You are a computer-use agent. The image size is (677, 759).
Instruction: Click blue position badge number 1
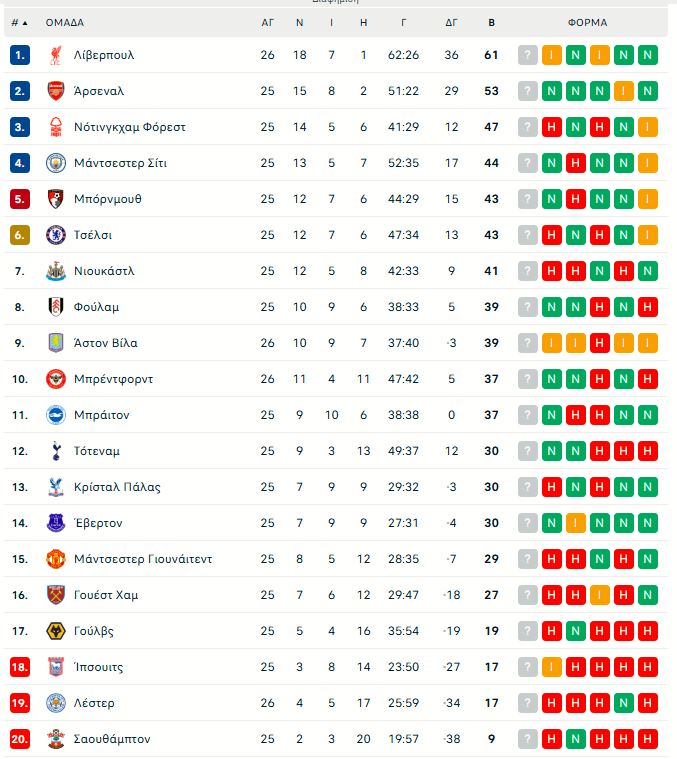(x=20, y=55)
